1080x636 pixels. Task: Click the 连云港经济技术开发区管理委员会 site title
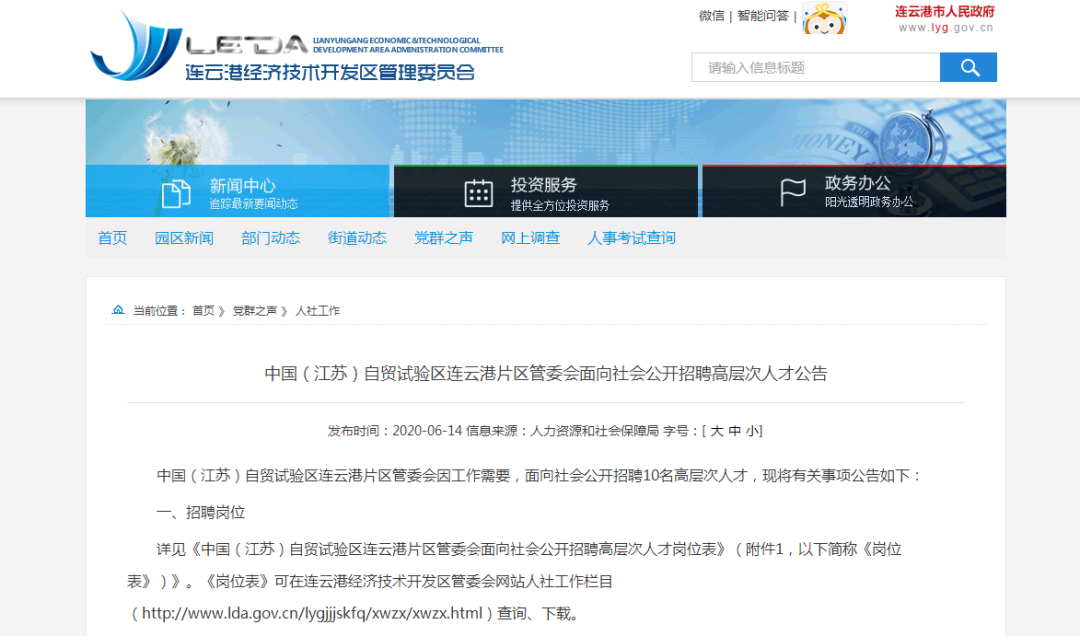coord(330,72)
